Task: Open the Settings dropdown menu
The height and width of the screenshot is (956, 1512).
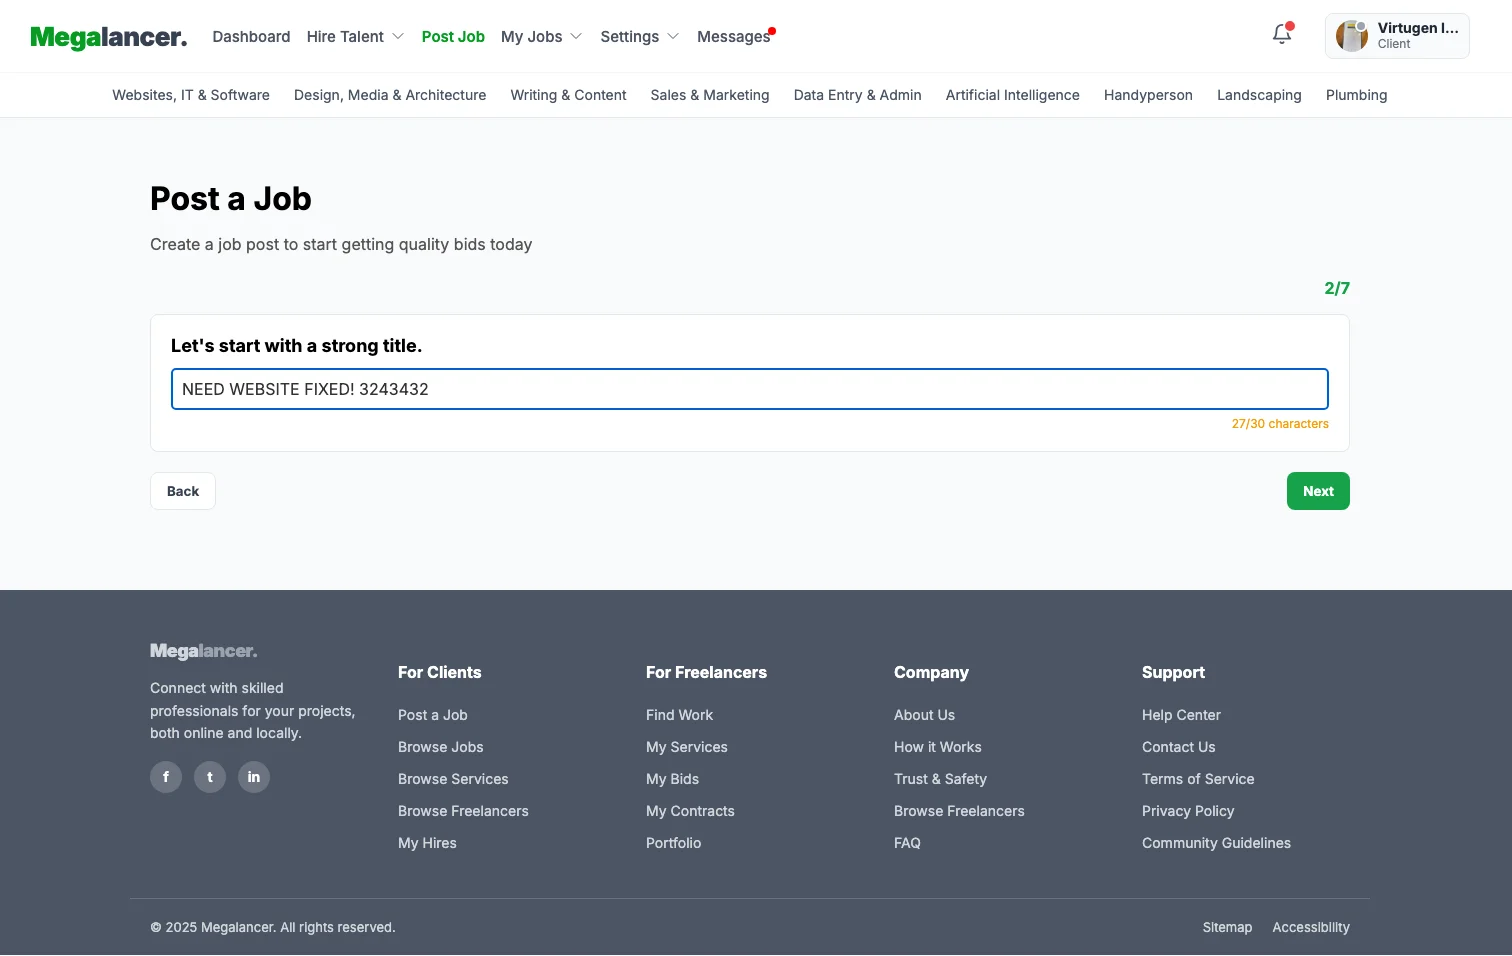Action: (x=639, y=37)
